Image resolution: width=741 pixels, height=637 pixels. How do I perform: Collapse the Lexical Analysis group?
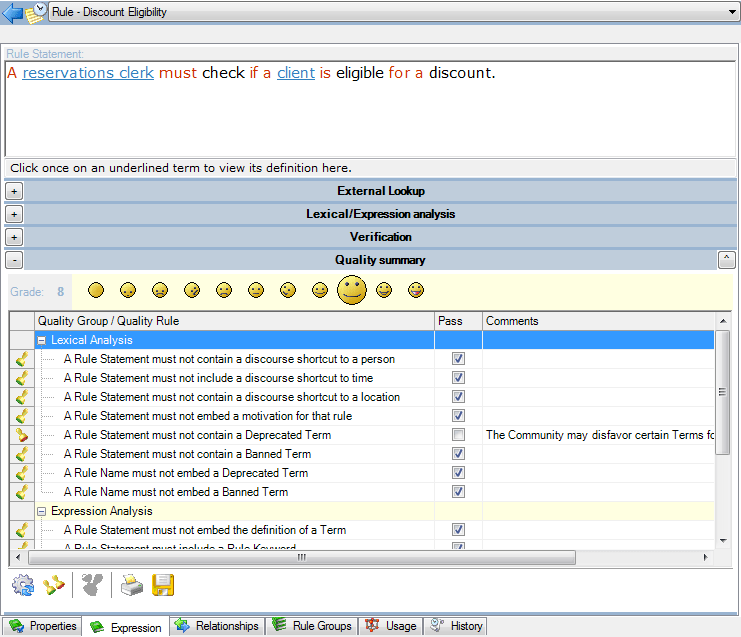(43, 341)
